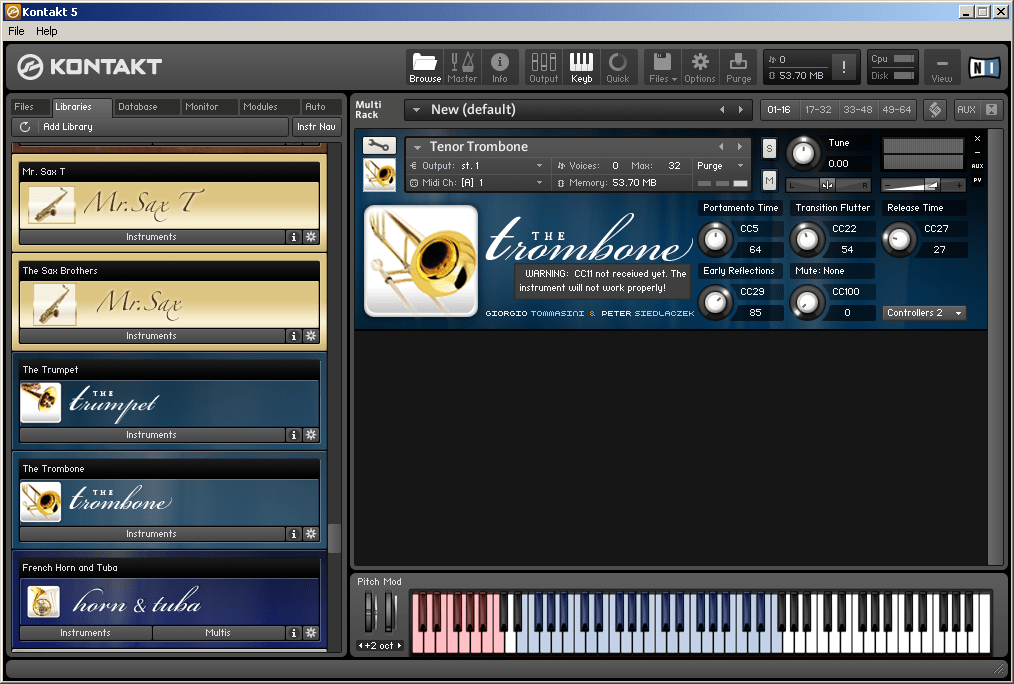Open the instrument edit wrench

coord(379,145)
